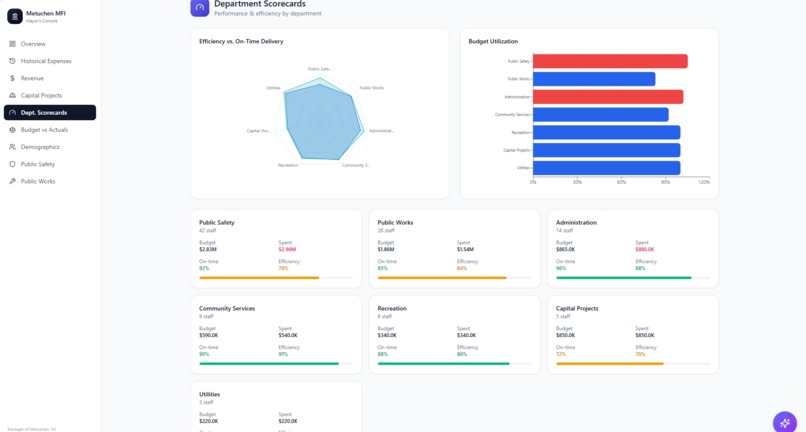Click the 120% axis label
Viewport: 806px width, 432px height.
click(704, 182)
